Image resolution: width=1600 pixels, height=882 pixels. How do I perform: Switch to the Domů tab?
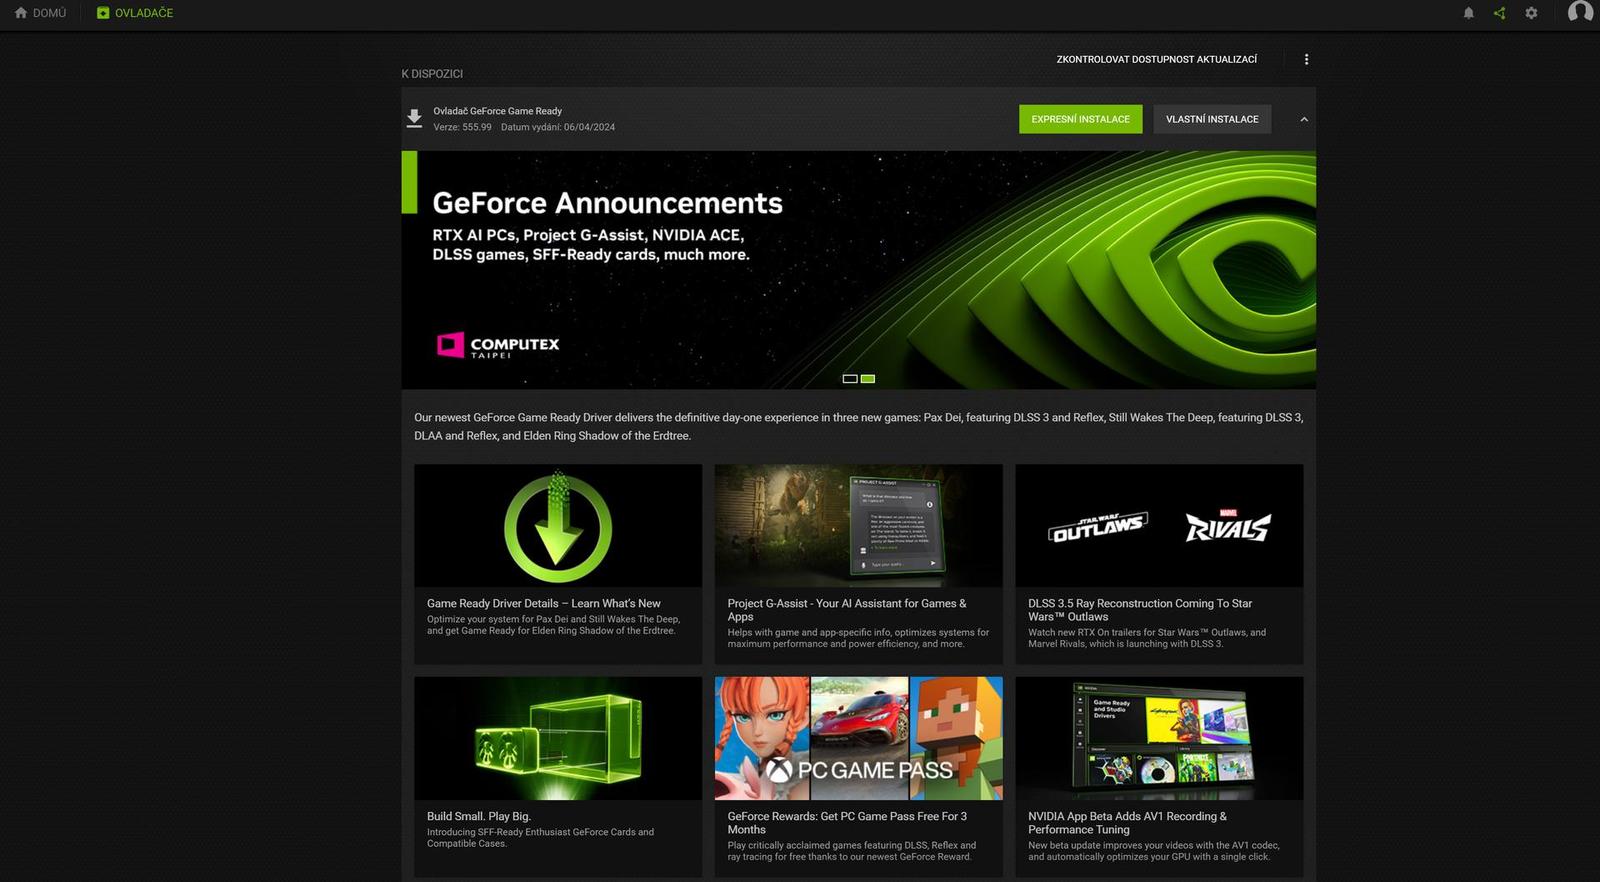tap(40, 13)
